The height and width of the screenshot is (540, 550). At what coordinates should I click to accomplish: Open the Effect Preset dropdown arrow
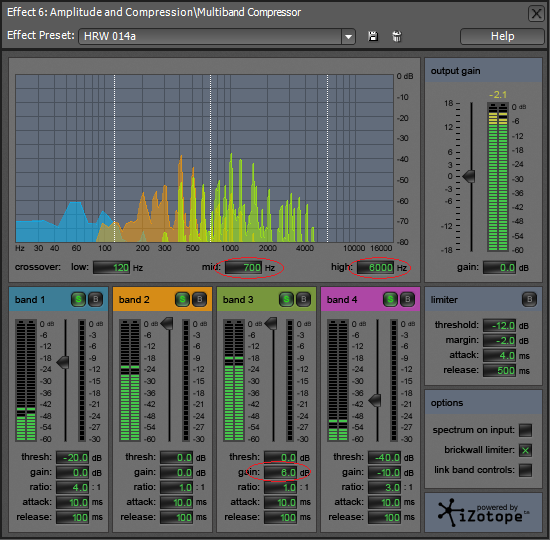pyautogui.click(x=348, y=36)
